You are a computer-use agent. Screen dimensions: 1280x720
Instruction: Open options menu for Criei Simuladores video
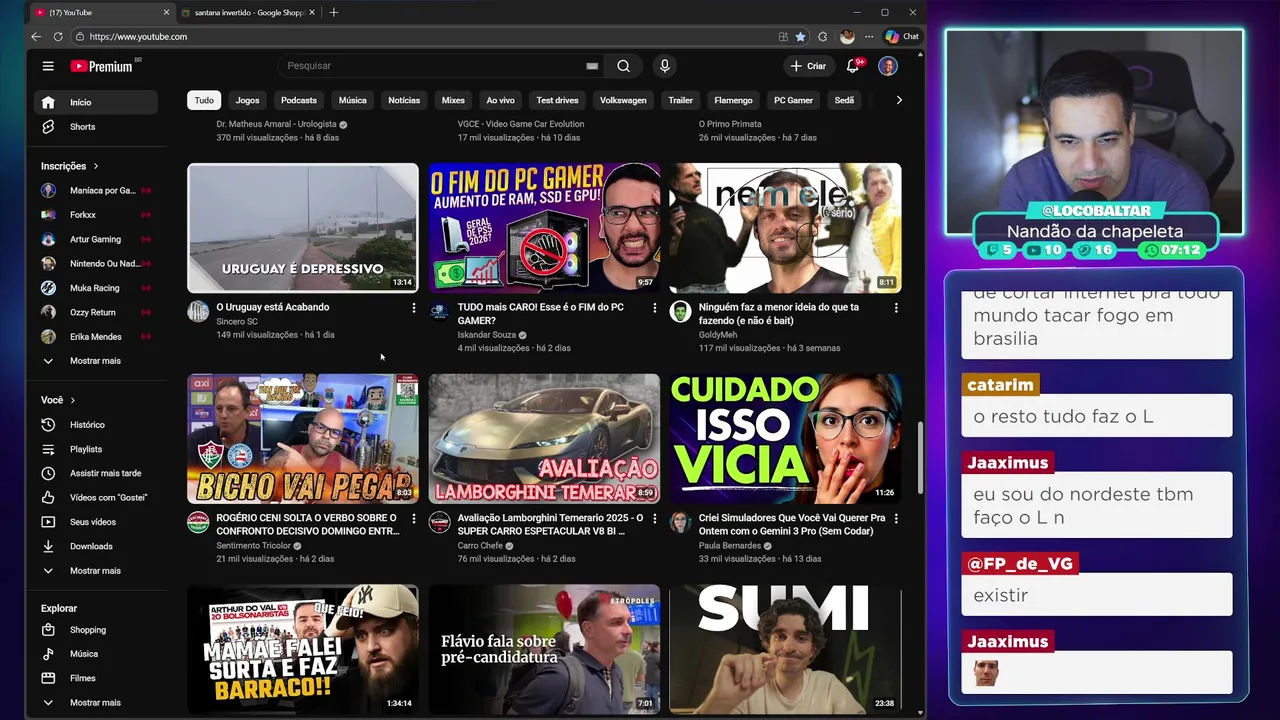click(896, 519)
